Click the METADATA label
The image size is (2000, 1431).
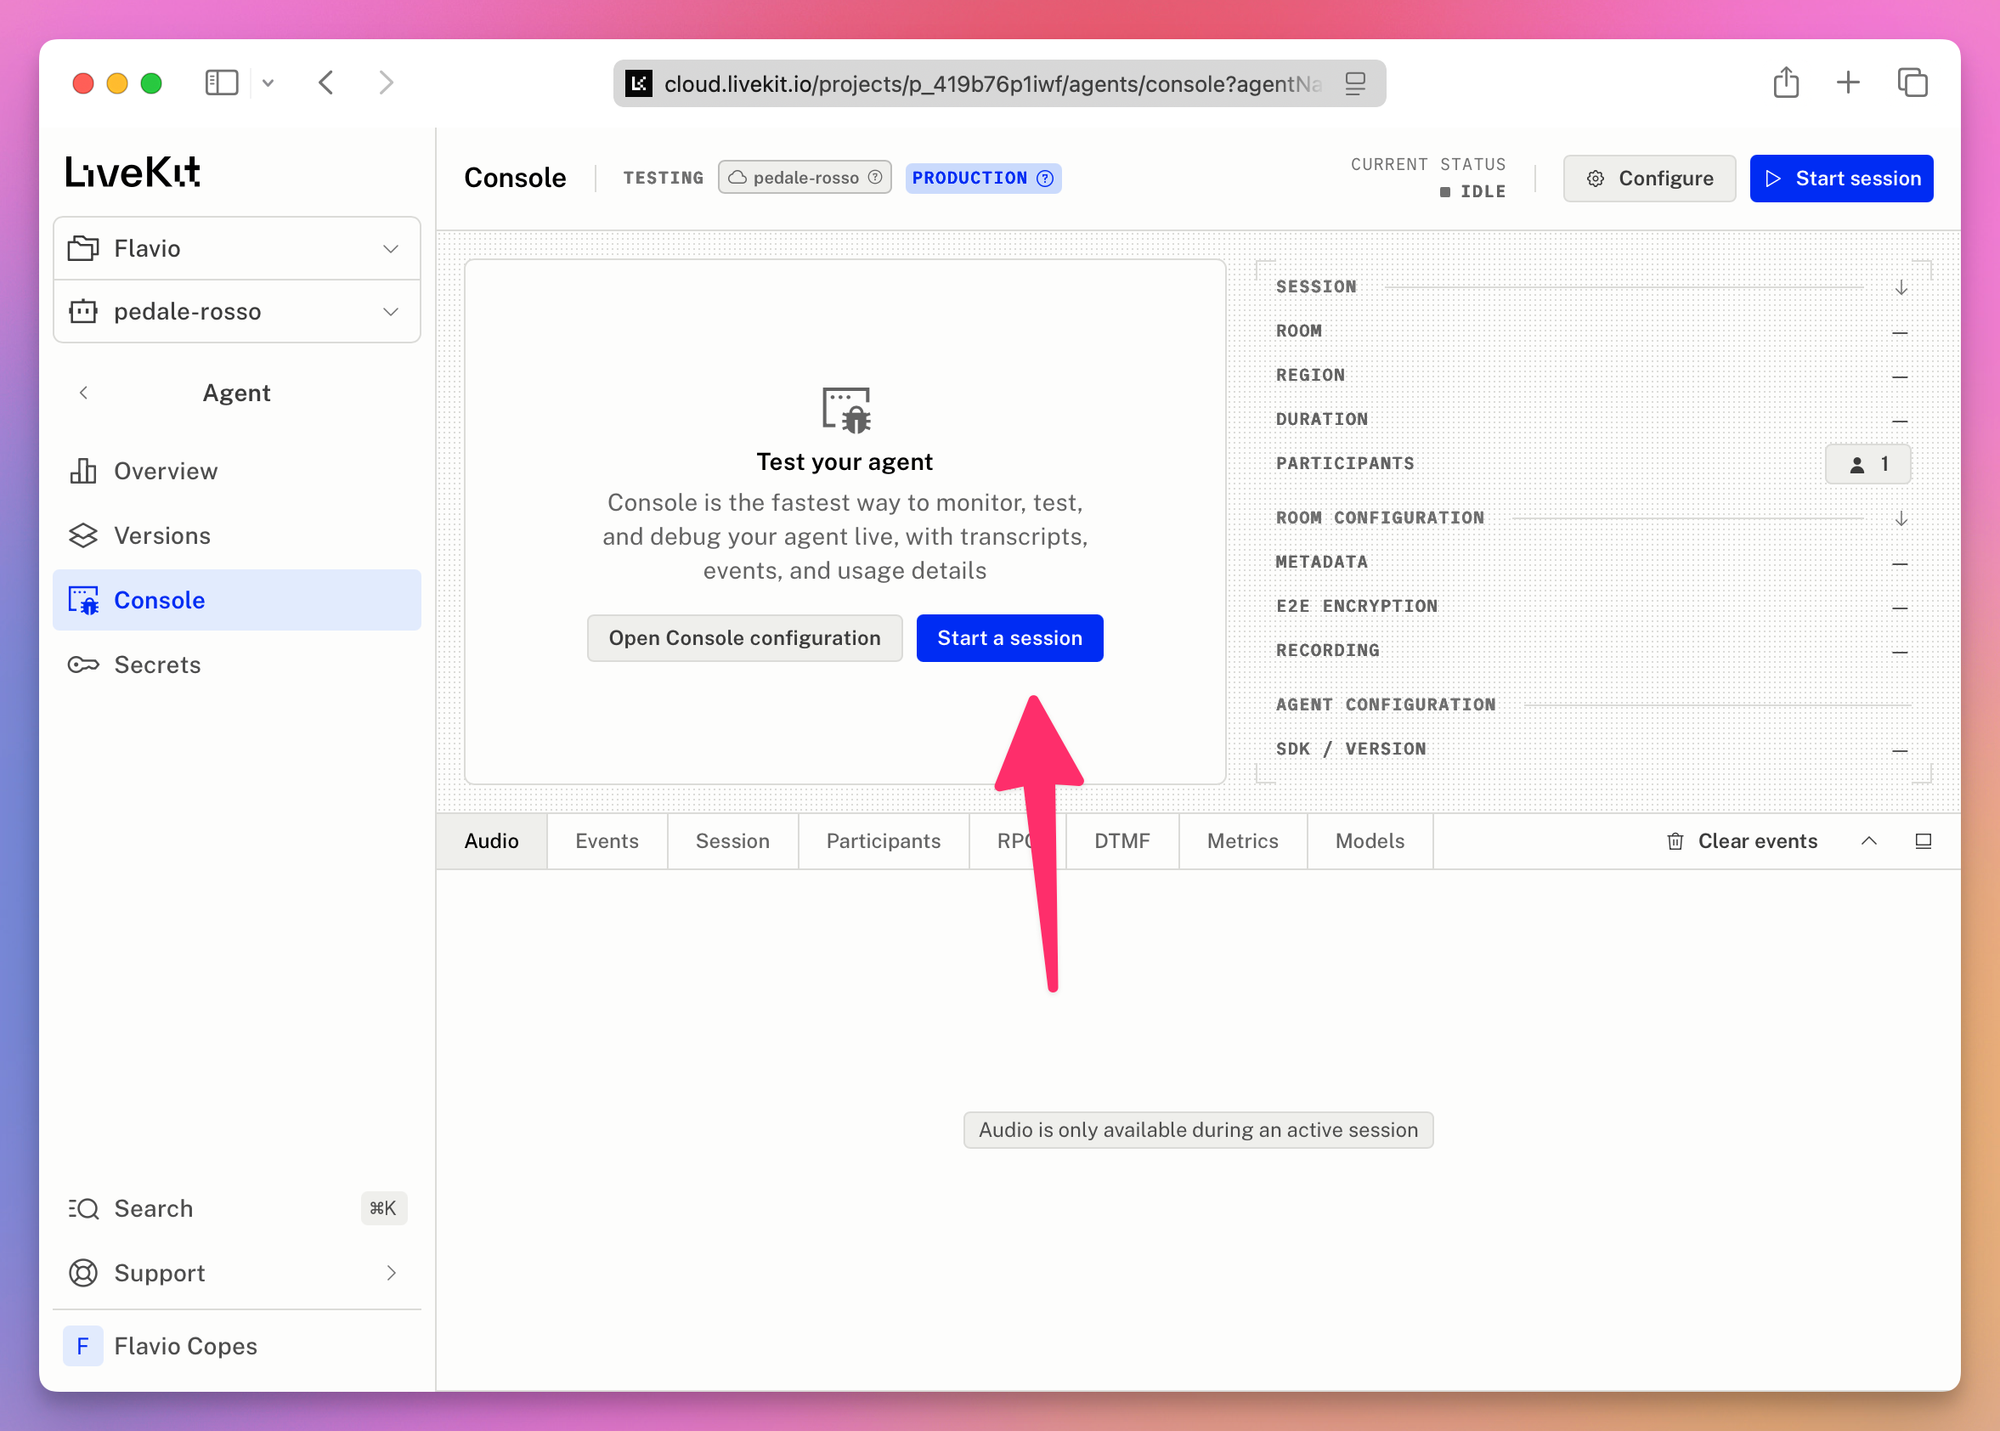1322,562
